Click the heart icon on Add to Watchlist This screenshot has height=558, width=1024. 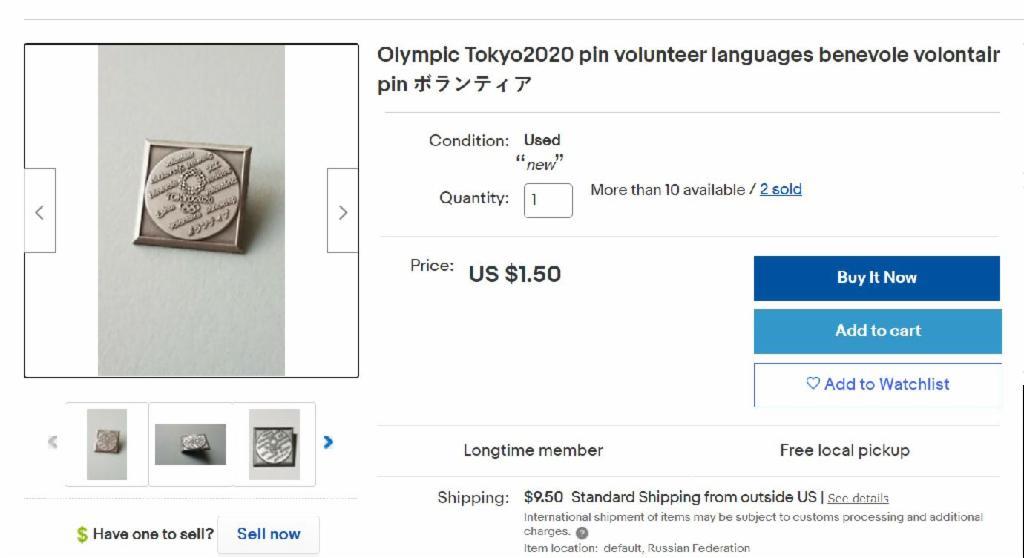813,384
